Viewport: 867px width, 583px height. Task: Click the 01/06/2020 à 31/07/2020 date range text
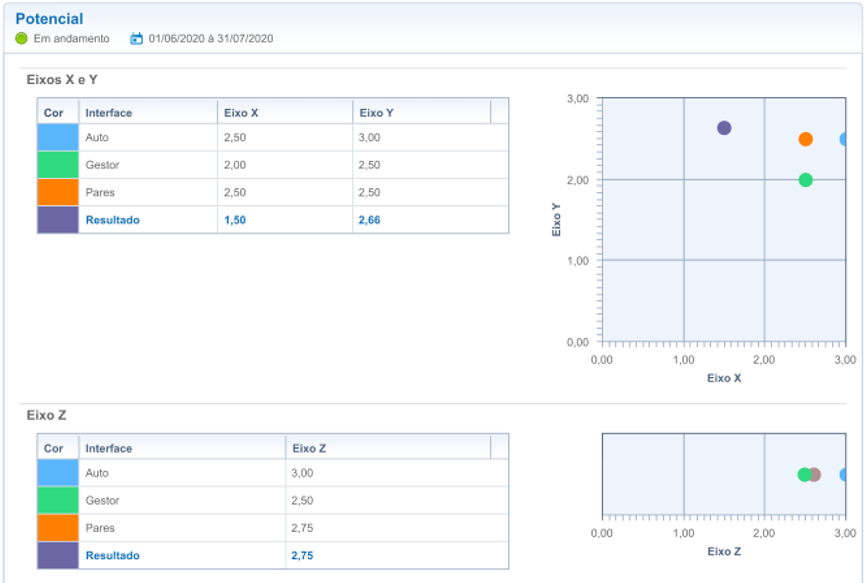click(211, 39)
